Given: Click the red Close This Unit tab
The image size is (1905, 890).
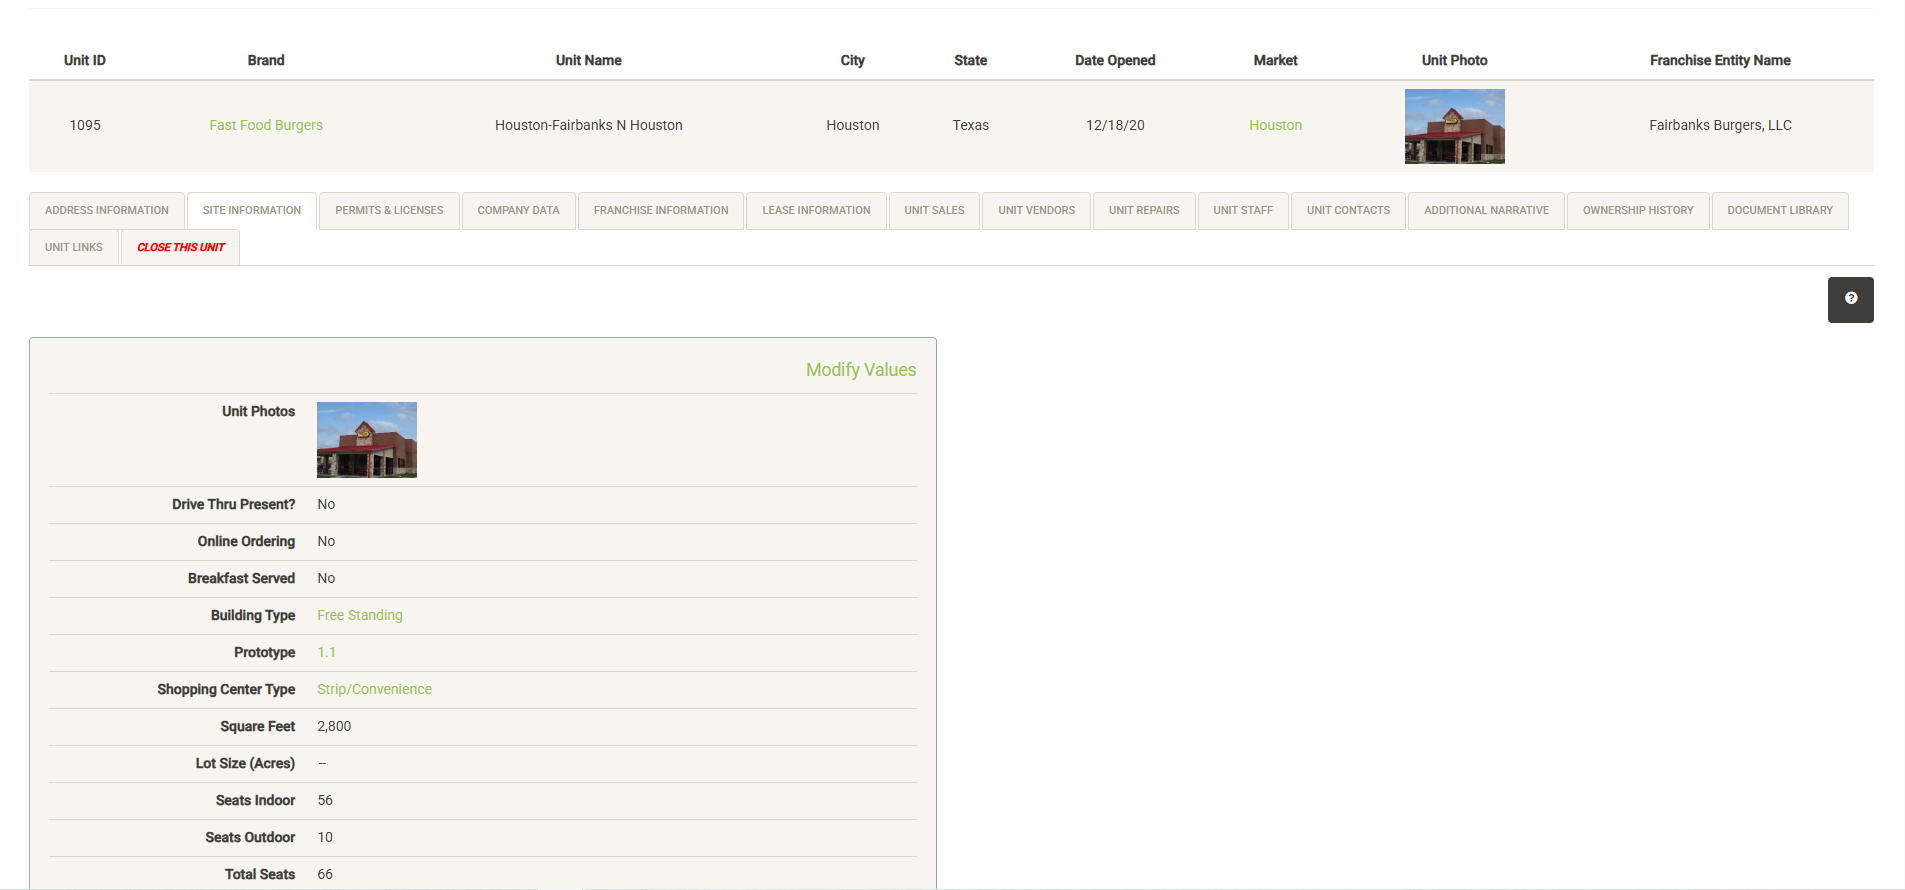Looking at the screenshot, I should tap(181, 248).
